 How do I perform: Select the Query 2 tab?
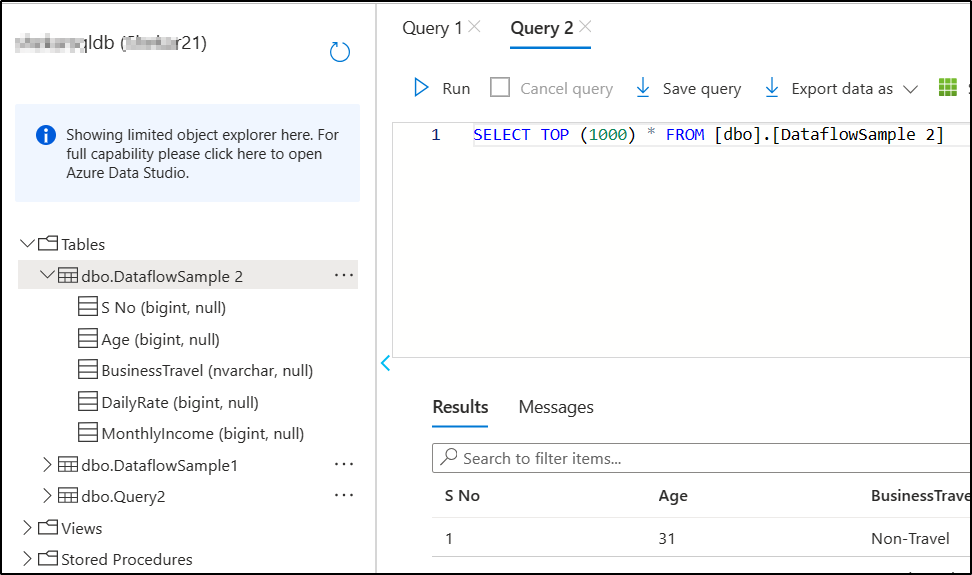542,28
